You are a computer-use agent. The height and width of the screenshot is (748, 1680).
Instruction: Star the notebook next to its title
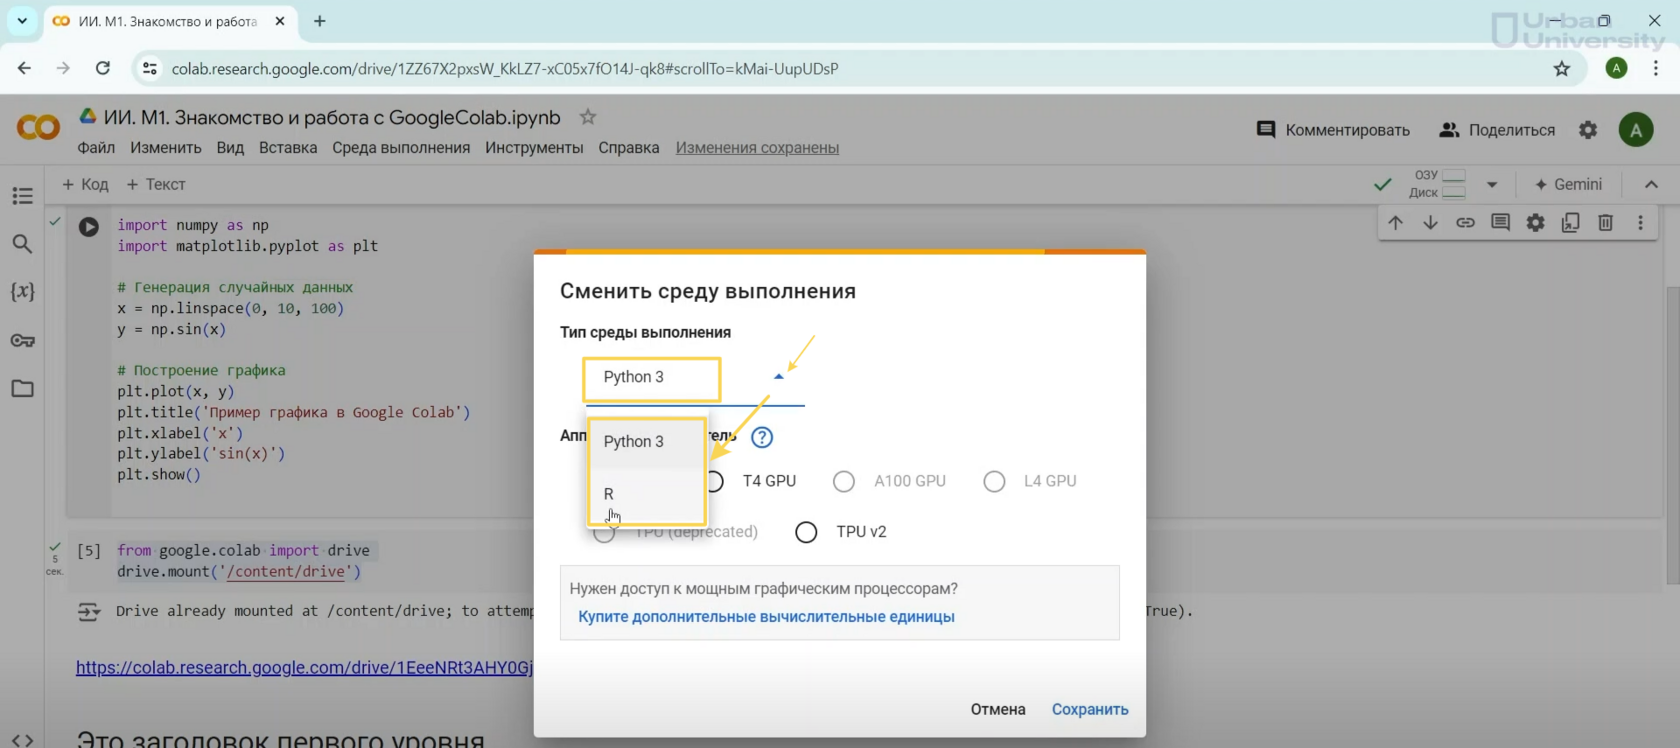tap(588, 117)
